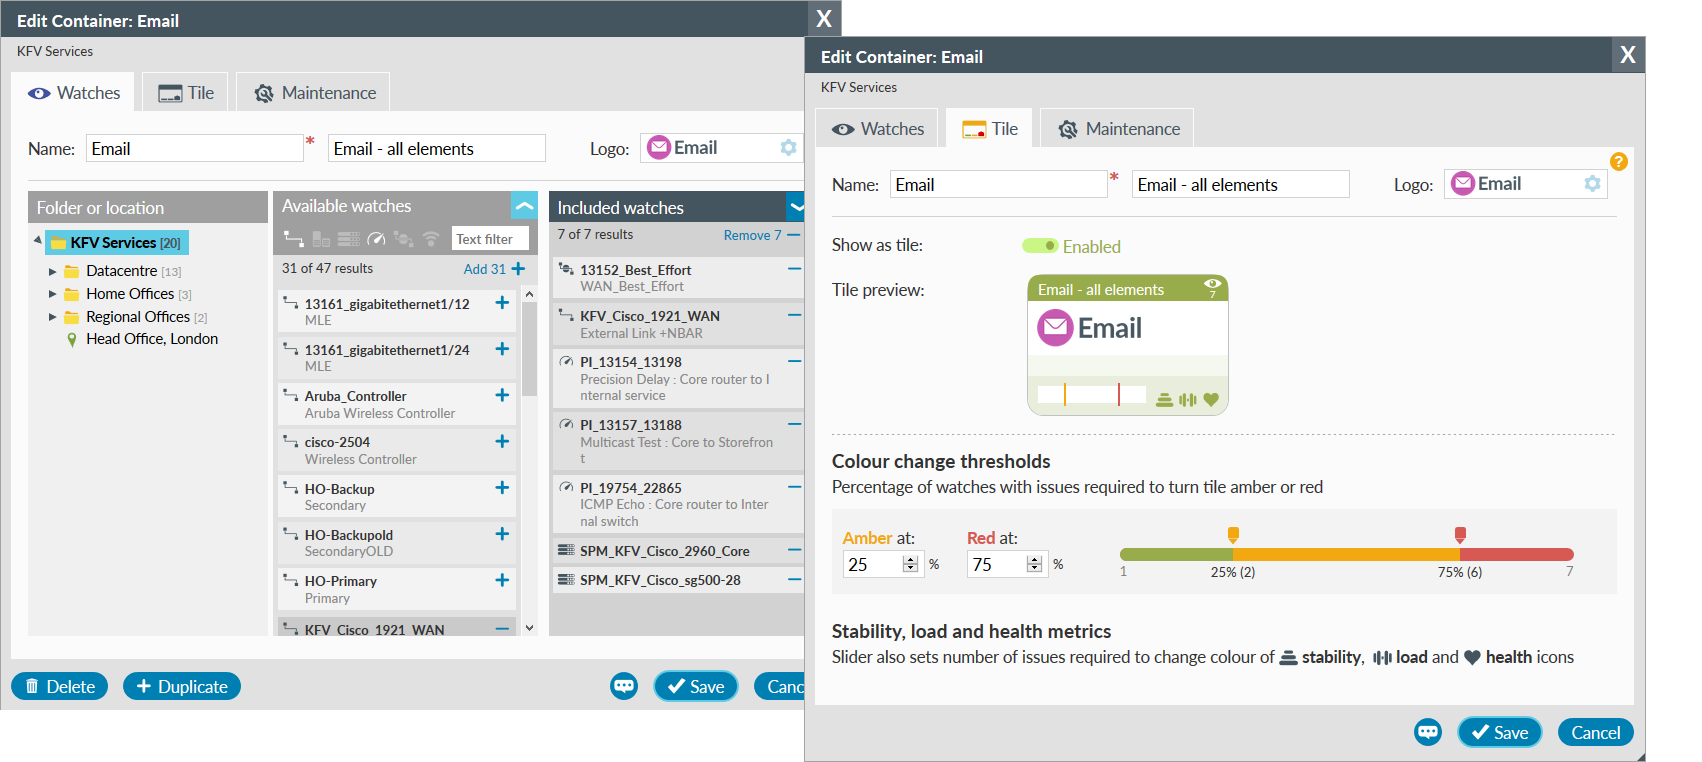Screen dimensions: 1702x762
Task: Increase the Amber threshold spinner value
Action: pyautogui.click(x=910, y=560)
